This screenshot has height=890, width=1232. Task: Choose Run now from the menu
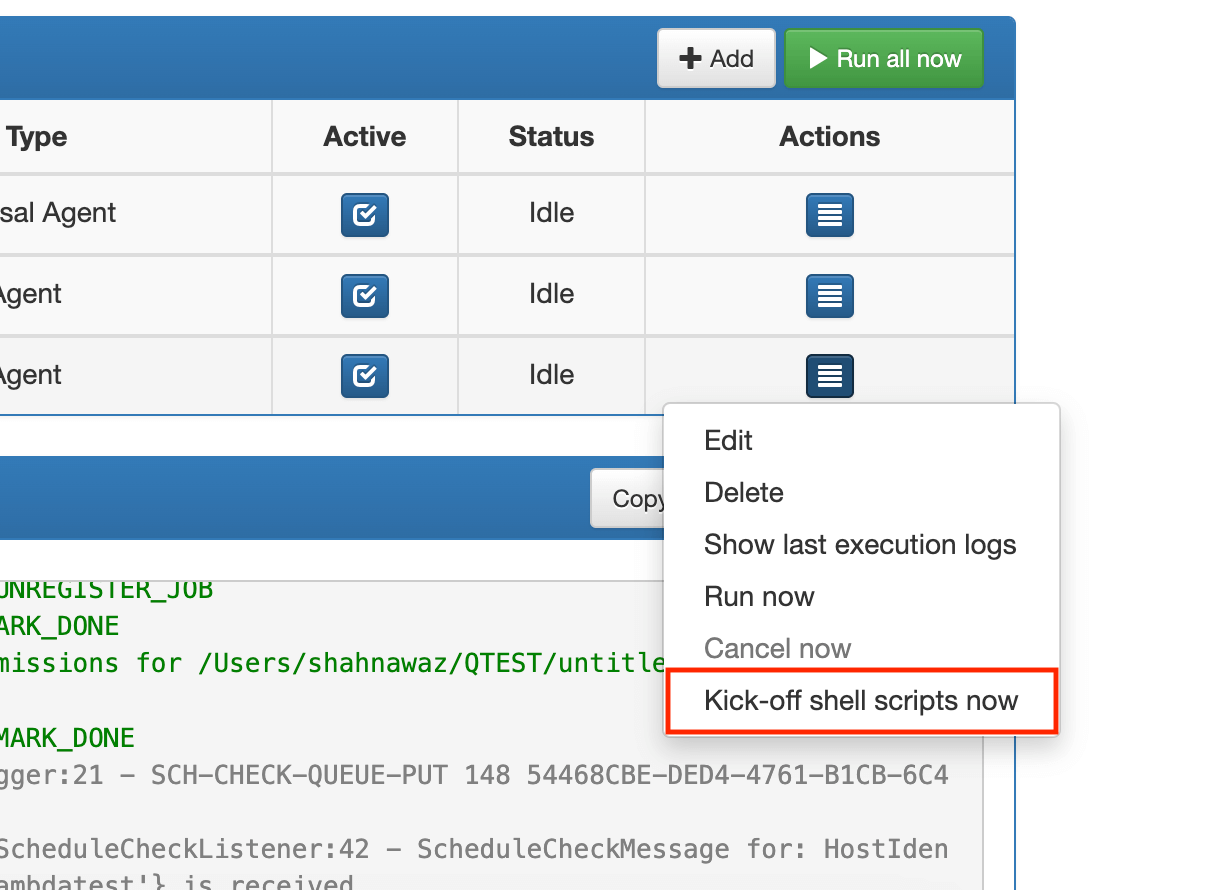(x=760, y=596)
